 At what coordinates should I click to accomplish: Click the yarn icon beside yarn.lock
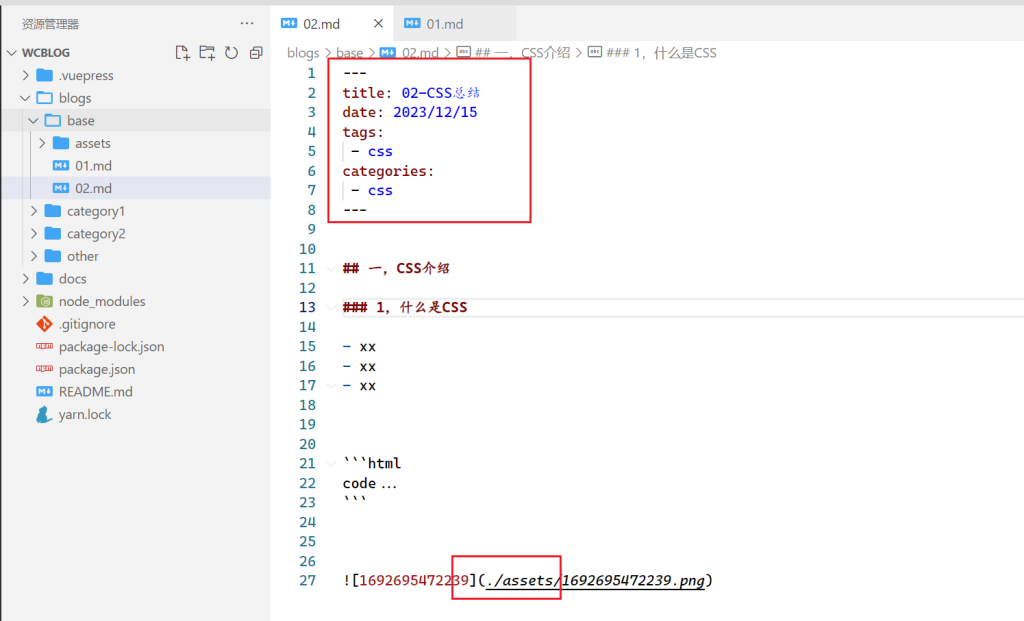tap(44, 415)
